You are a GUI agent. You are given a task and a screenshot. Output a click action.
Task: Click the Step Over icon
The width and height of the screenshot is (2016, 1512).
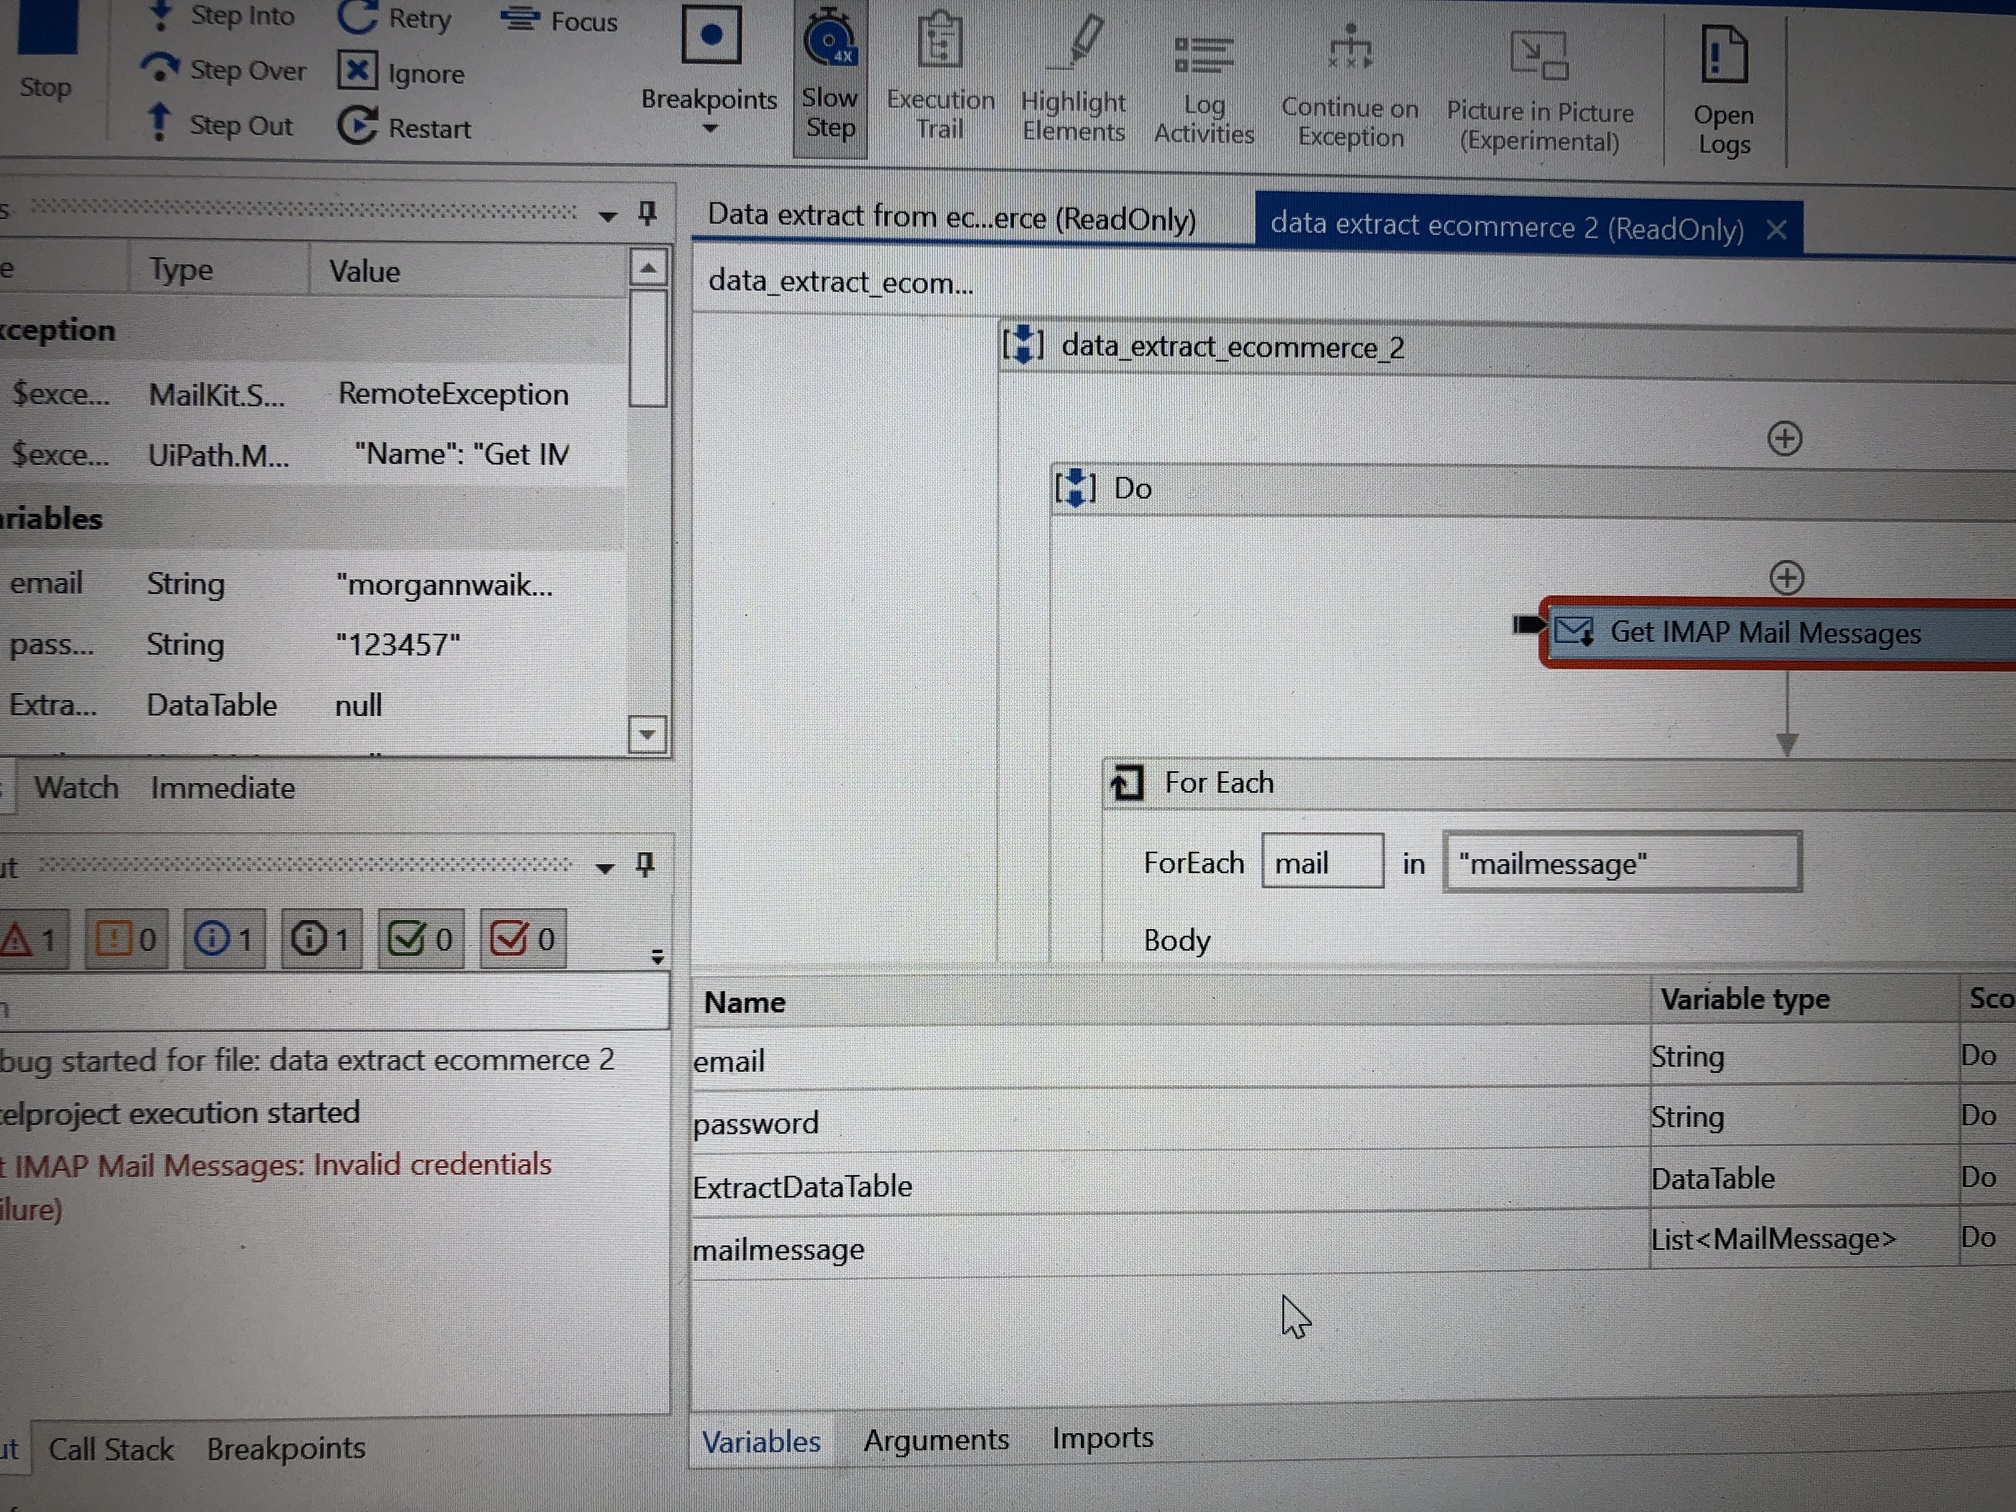(160, 70)
